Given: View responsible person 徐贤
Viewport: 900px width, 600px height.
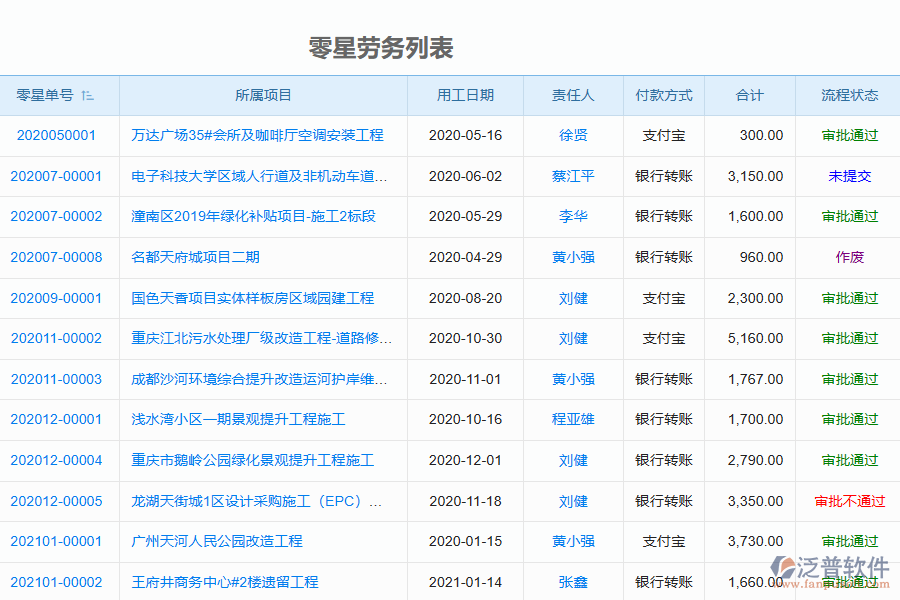Looking at the screenshot, I should pyautogui.click(x=572, y=135).
